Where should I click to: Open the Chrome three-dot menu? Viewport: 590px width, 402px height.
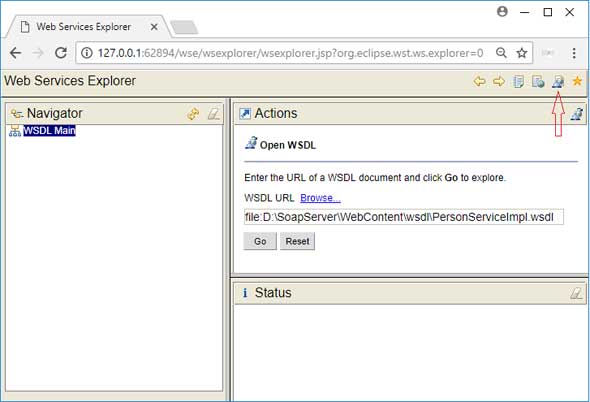pyautogui.click(x=574, y=53)
